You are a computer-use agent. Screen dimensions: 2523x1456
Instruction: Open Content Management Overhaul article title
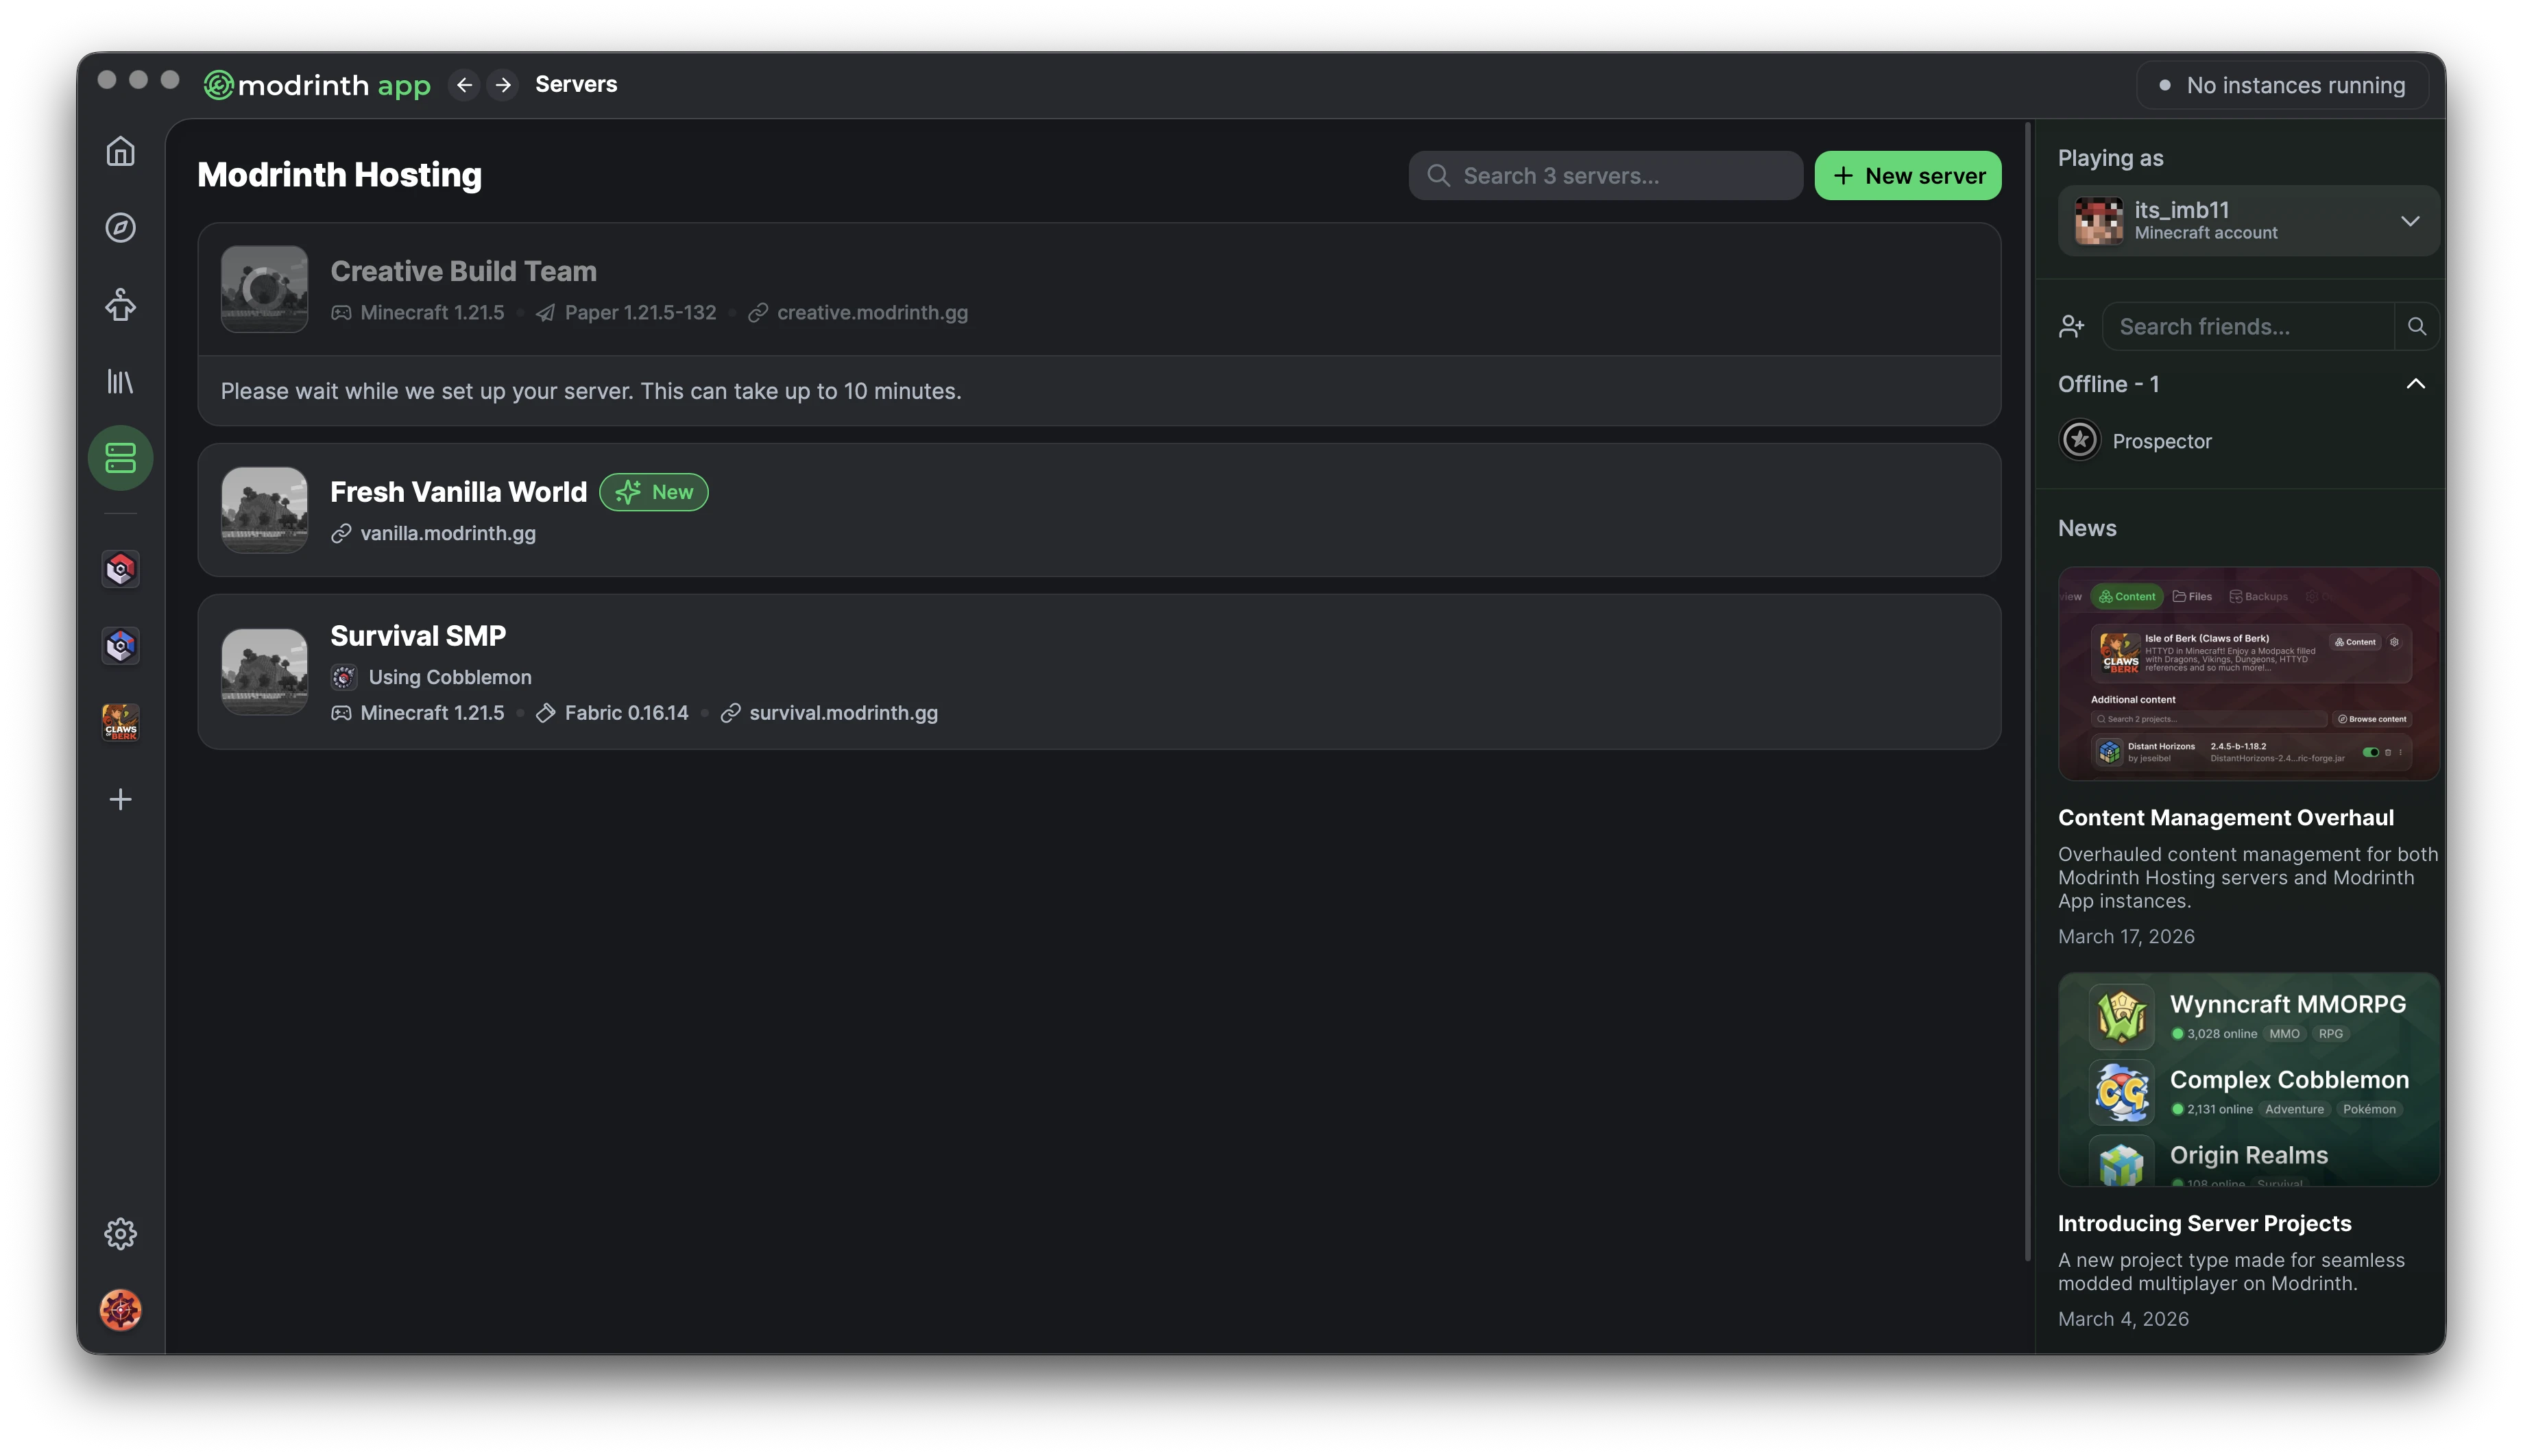2225,818
